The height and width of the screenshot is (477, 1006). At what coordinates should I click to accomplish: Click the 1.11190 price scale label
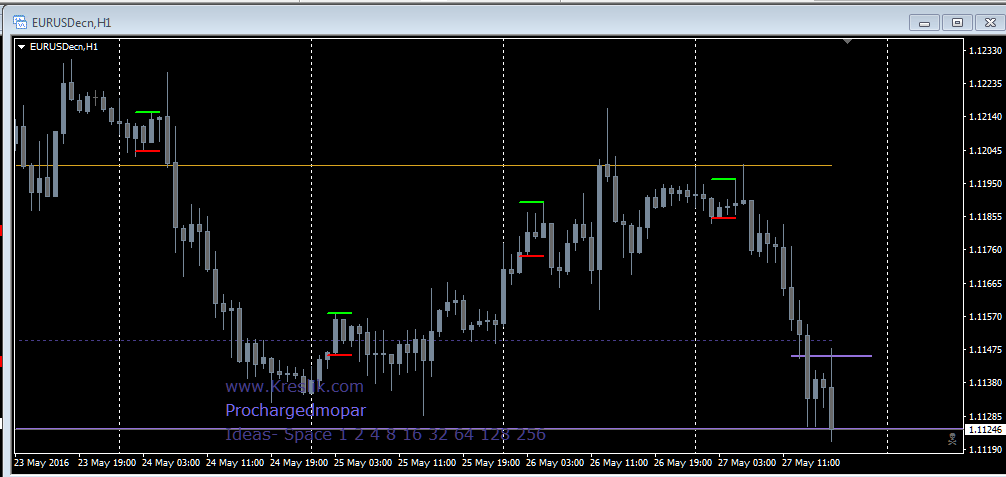pyautogui.click(x=987, y=449)
